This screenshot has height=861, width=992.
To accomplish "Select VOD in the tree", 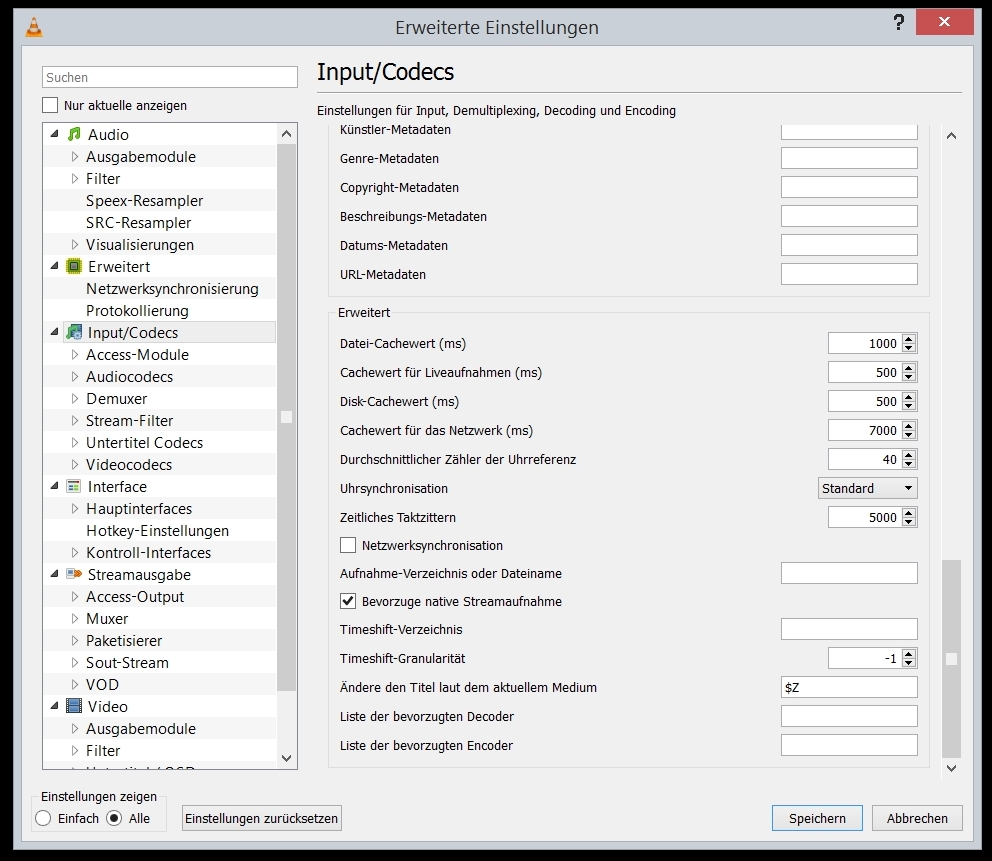I will 102,684.
